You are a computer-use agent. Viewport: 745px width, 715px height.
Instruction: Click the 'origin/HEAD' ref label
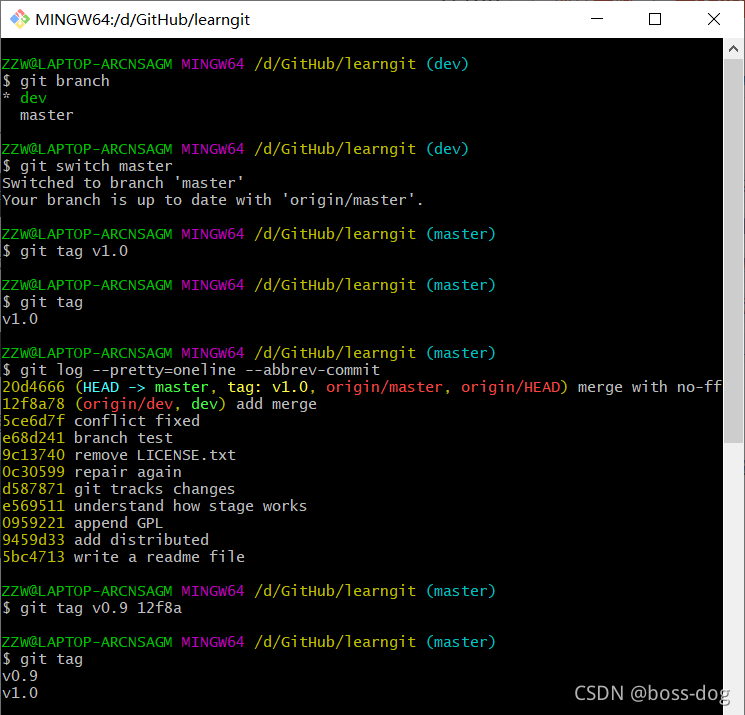click(x=510, y=387)
